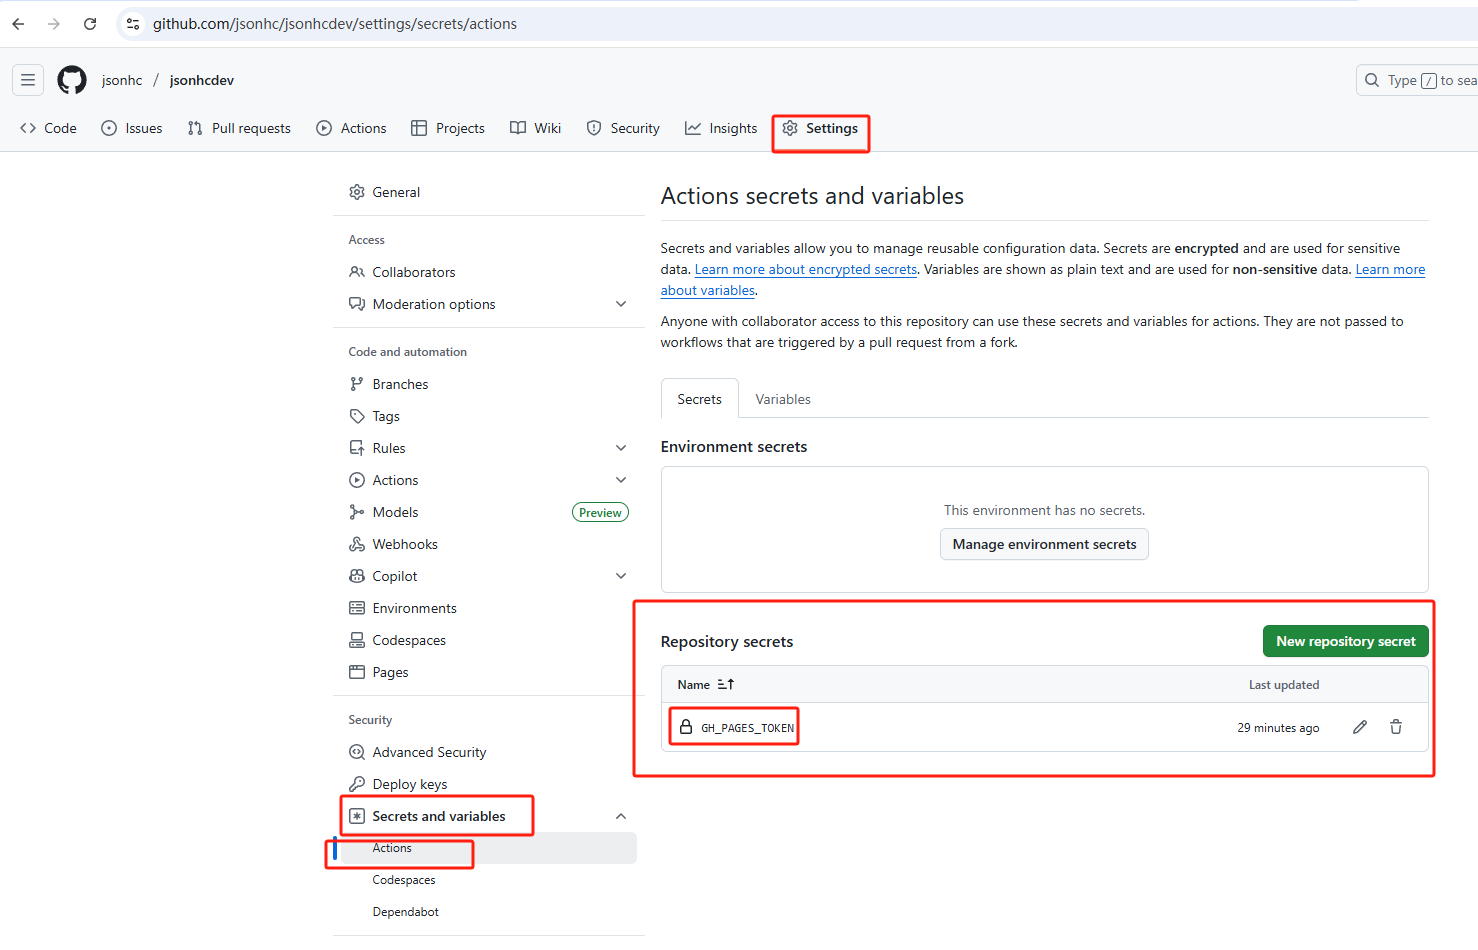
Task: Open the about variables link
Action: (708, 290)
